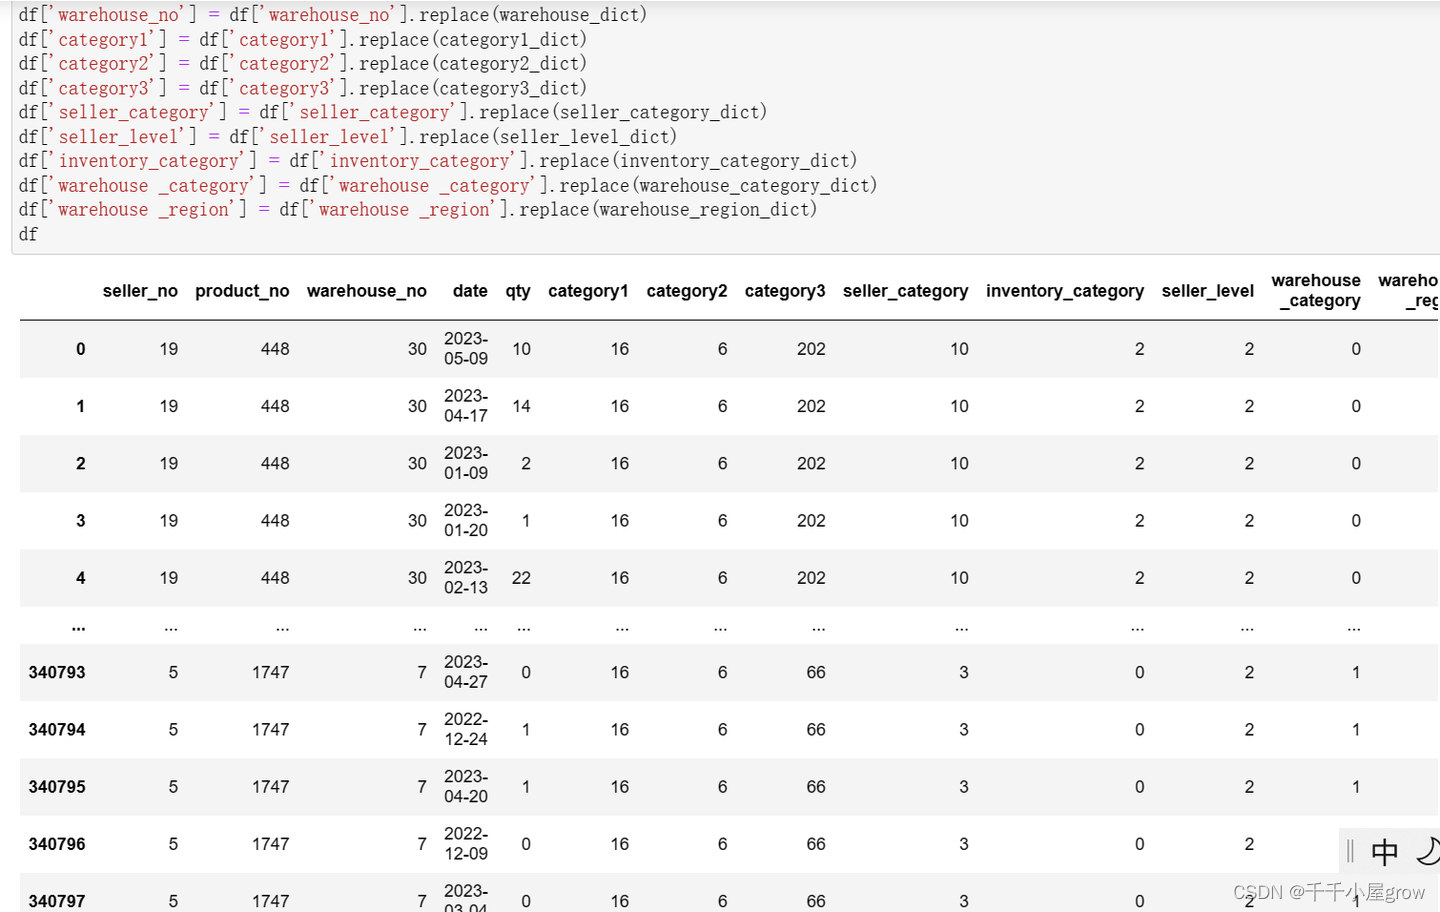The image size is (1440, 912).
Task: Click the seller_no column header
Action: tap(140, 291)
